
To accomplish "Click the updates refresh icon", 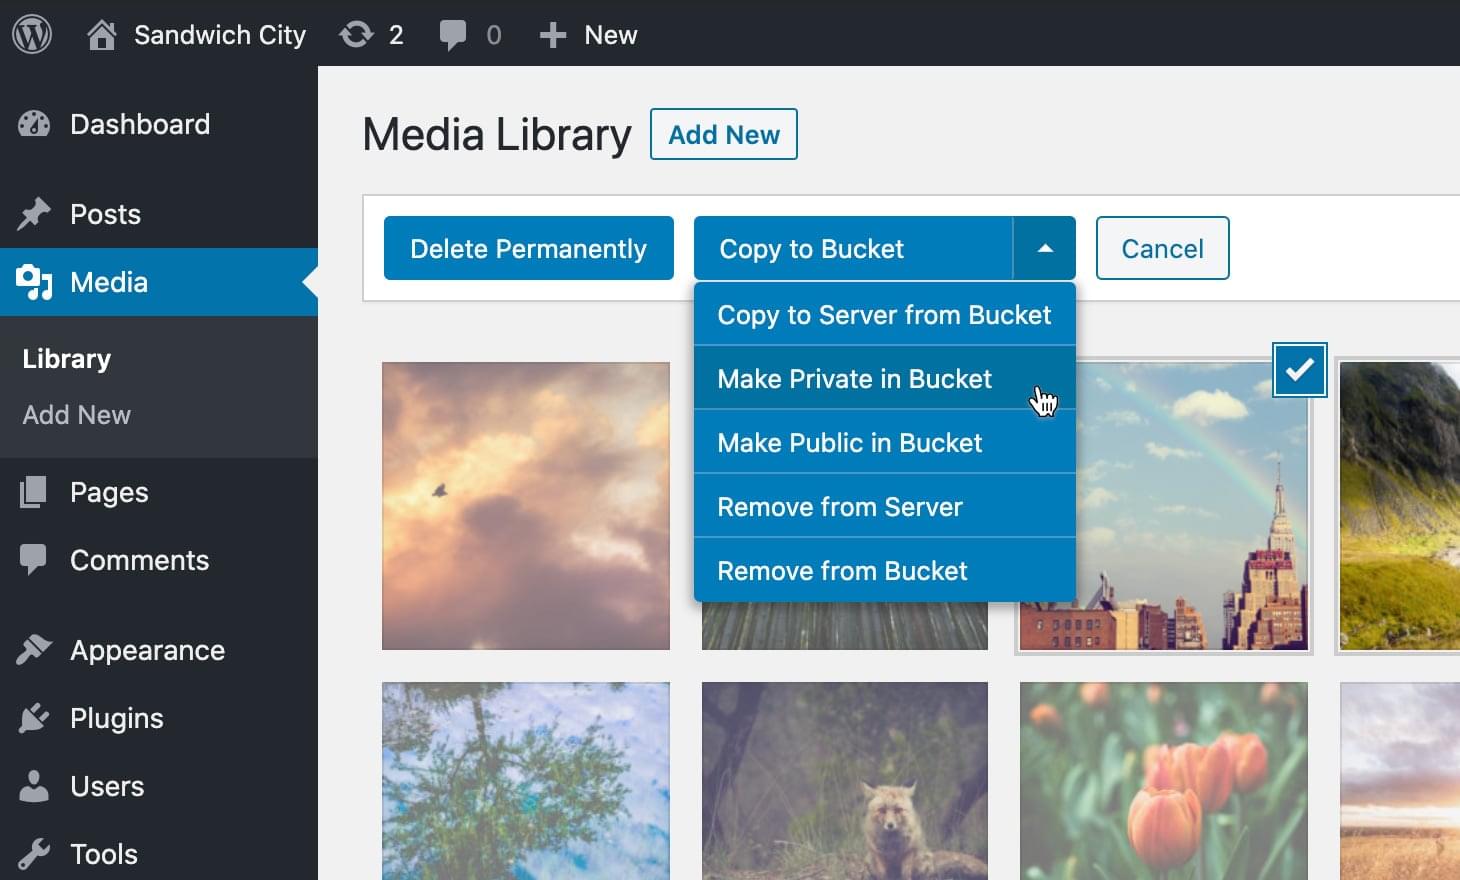I will tap(356, 35).
